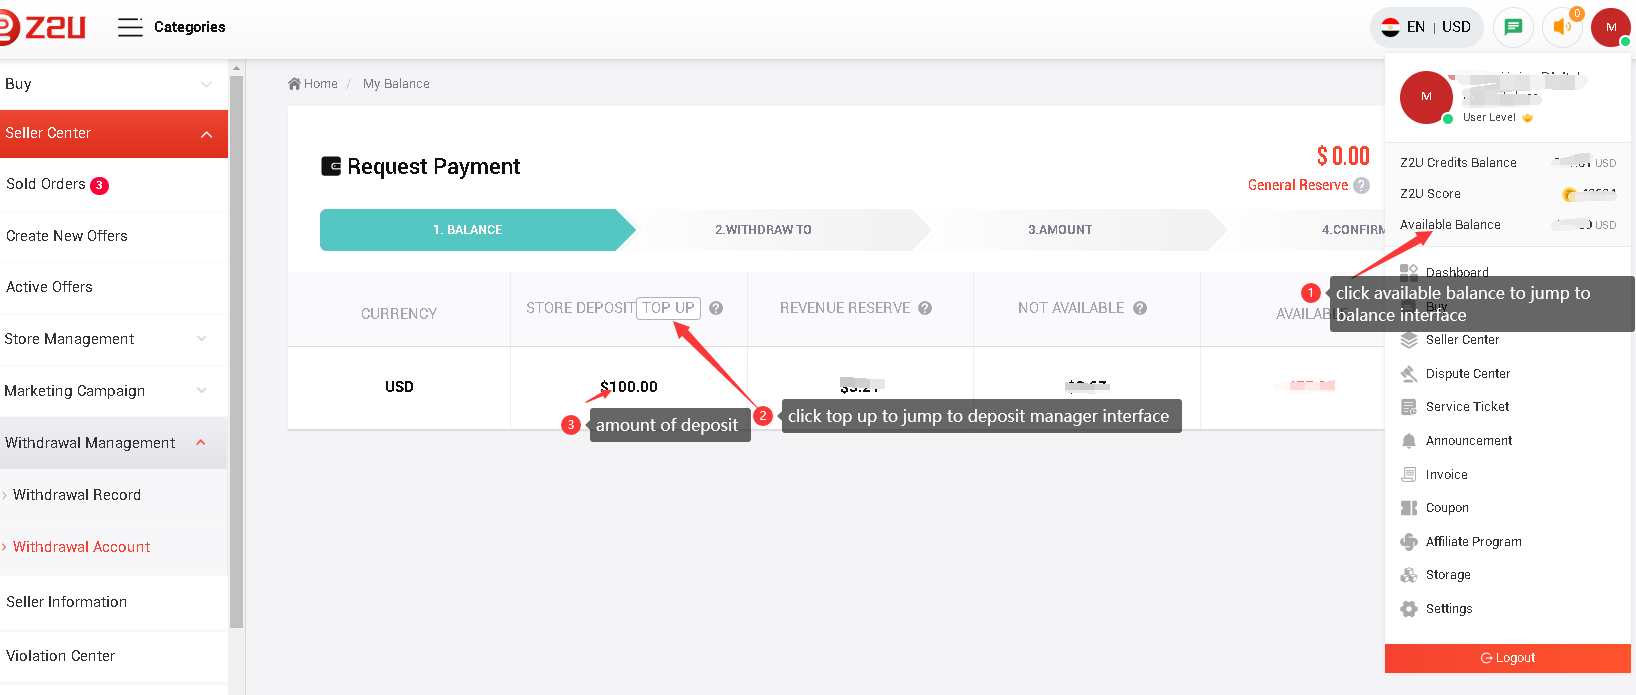This screenshot has width=1636, height=695.
Task: Click the notification speaker icon
Action: click(x=1562, y=27)
